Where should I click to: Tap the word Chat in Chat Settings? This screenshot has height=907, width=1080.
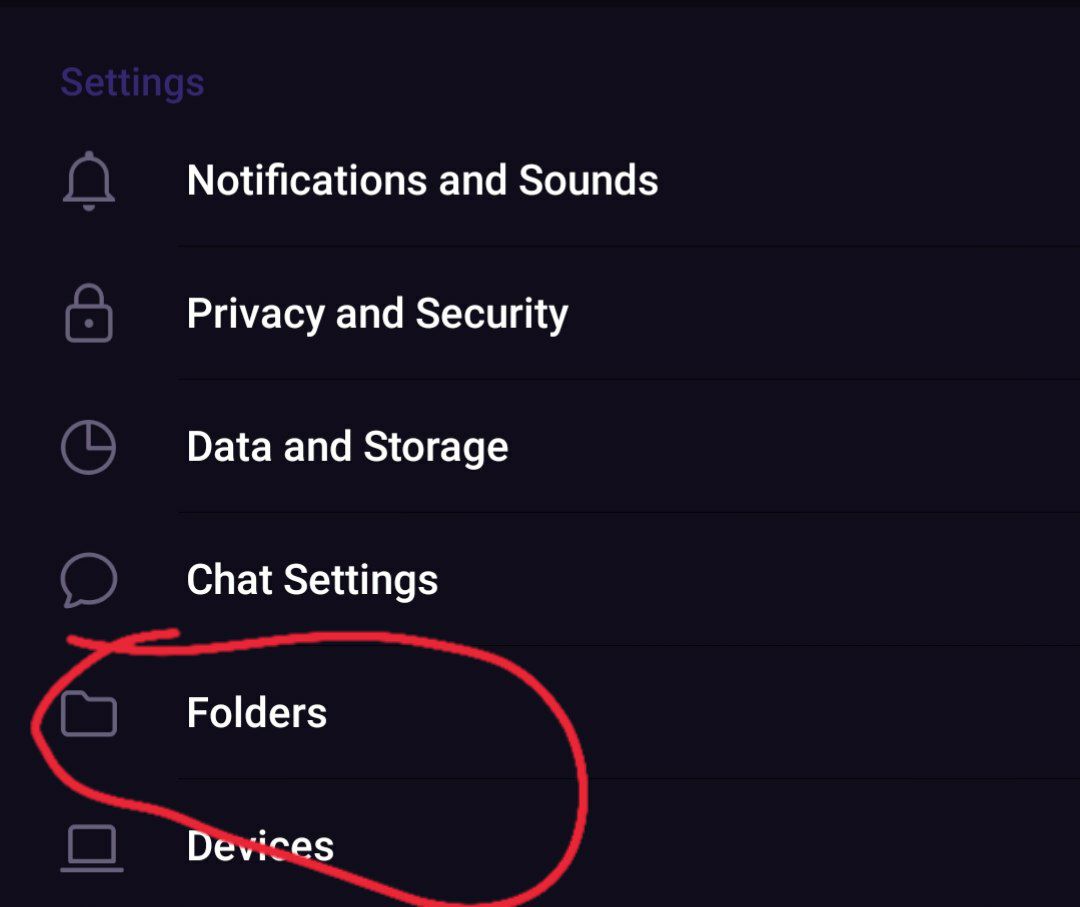[229, 579]
